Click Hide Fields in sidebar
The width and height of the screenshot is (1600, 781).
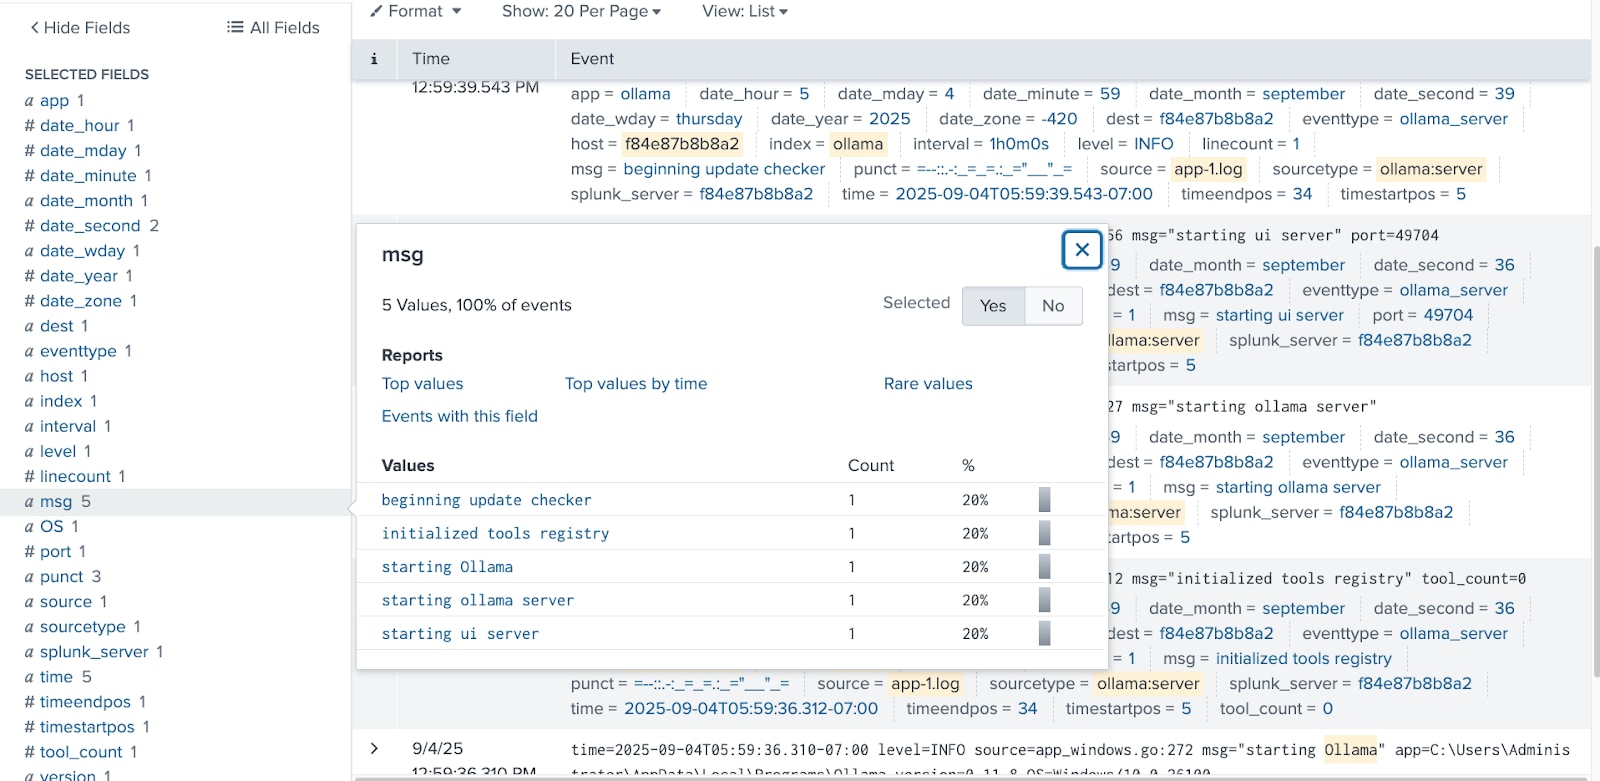(80, 28)
